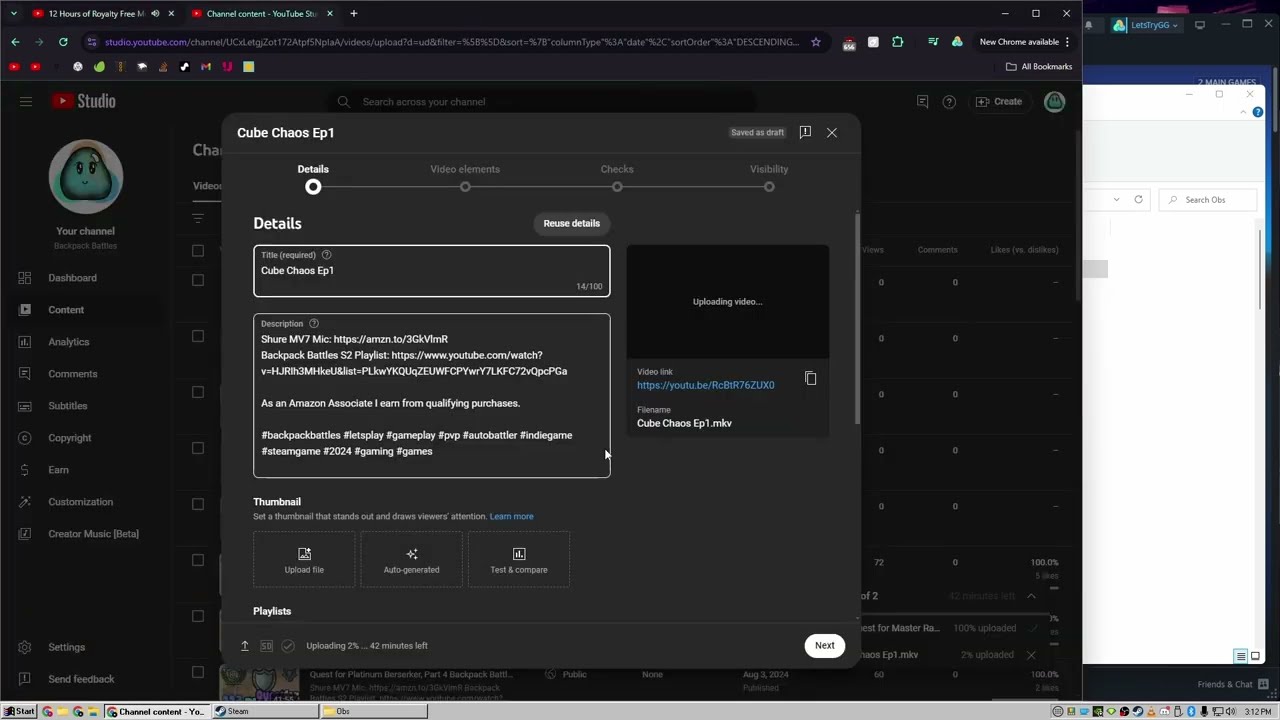Tick the select-all videos checkbox in header
Viewport: 1280px width, 720px height.
[x=198, y=250]
